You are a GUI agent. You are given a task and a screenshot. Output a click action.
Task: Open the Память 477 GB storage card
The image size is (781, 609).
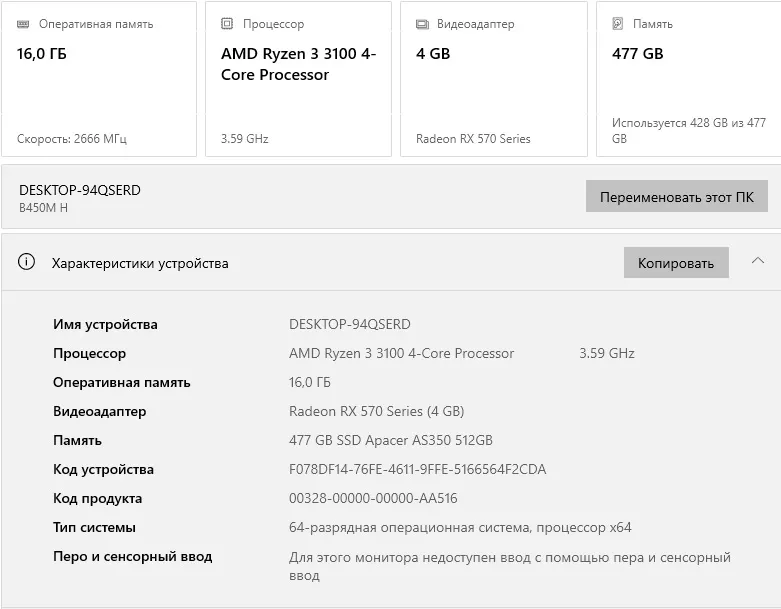coord(689,79)
